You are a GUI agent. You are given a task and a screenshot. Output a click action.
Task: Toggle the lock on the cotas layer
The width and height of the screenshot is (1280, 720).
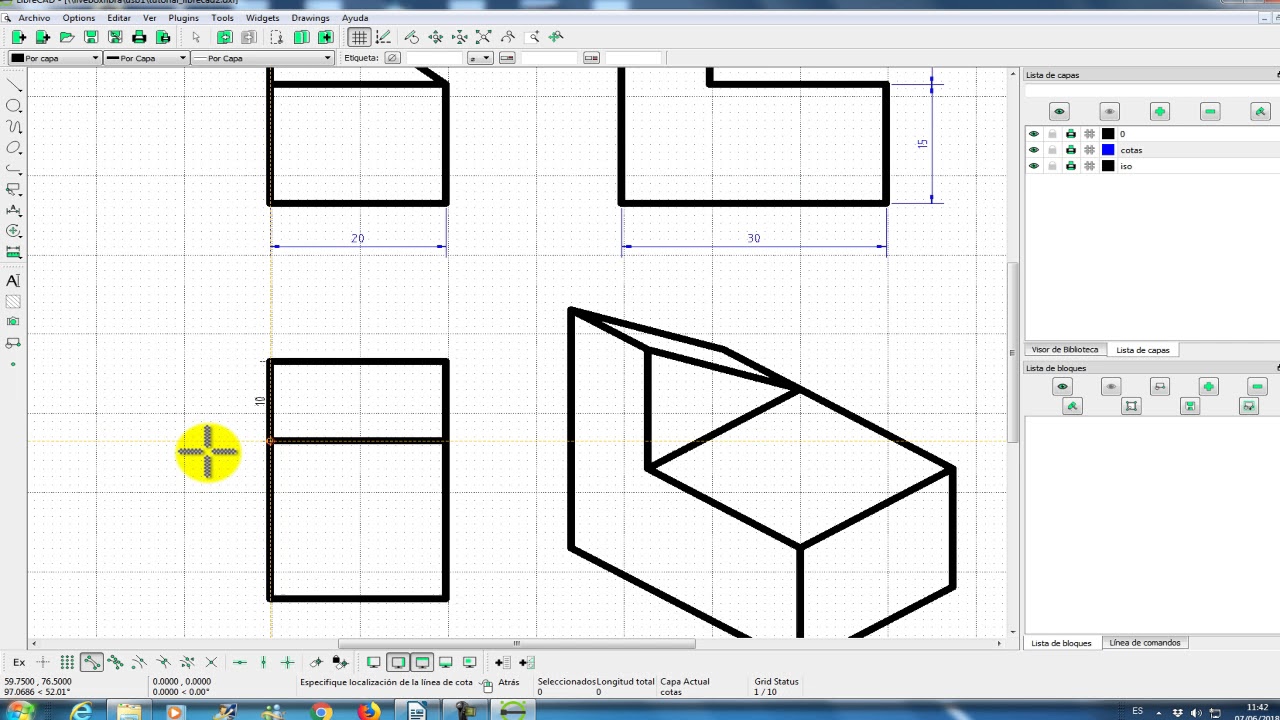click(1052, 150)
